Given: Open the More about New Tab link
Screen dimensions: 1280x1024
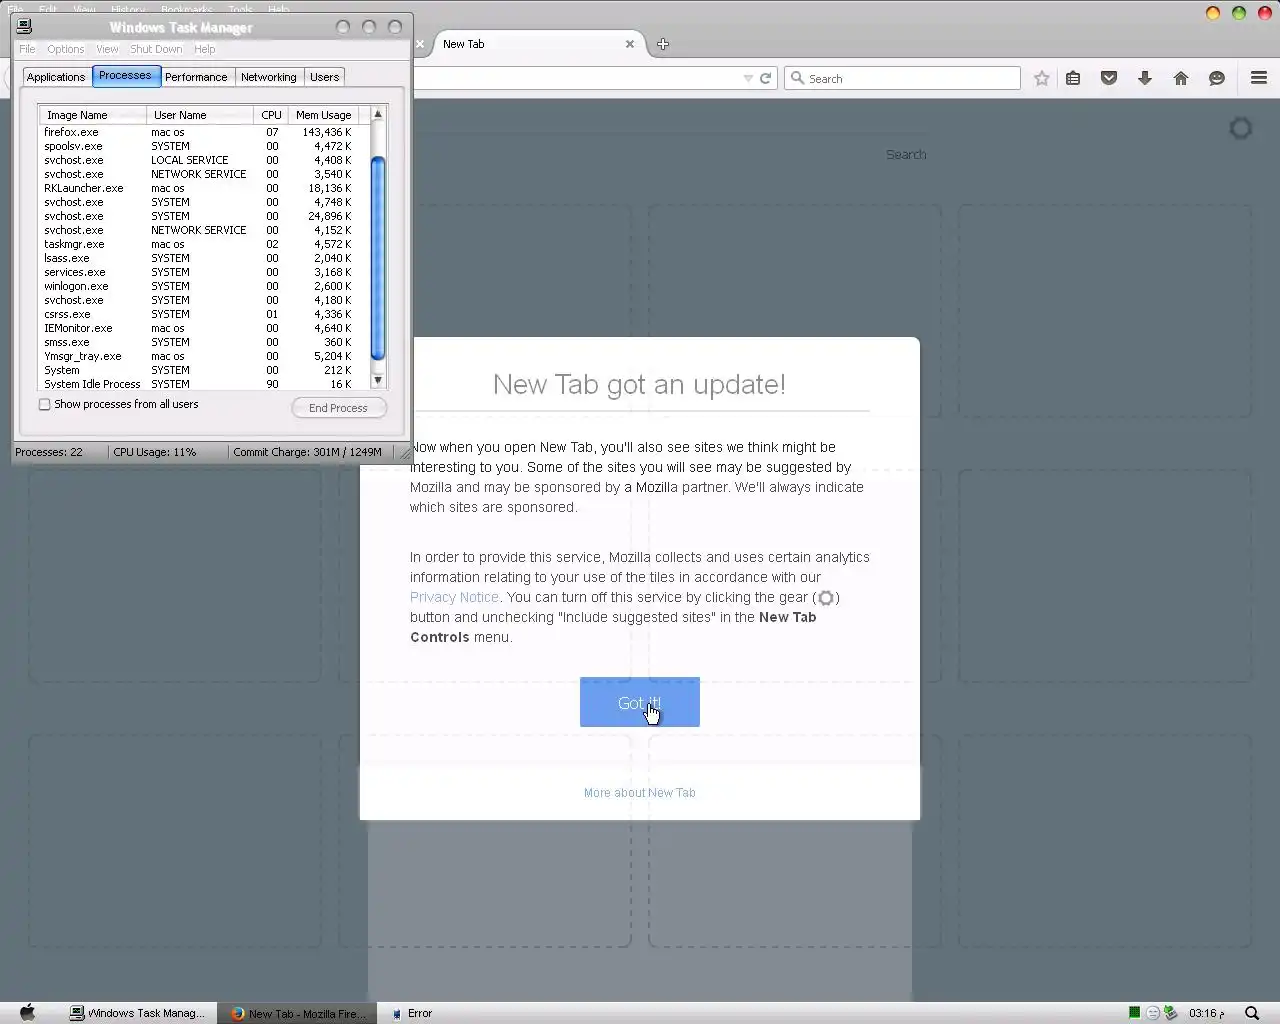Looking at the screenshot, I should coord(640,793).
